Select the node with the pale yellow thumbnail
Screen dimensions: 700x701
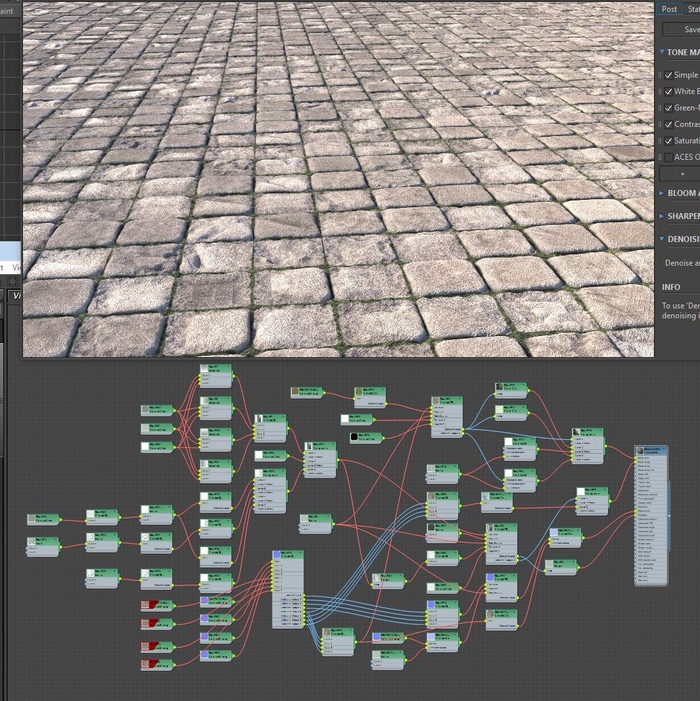coord(511,414)
